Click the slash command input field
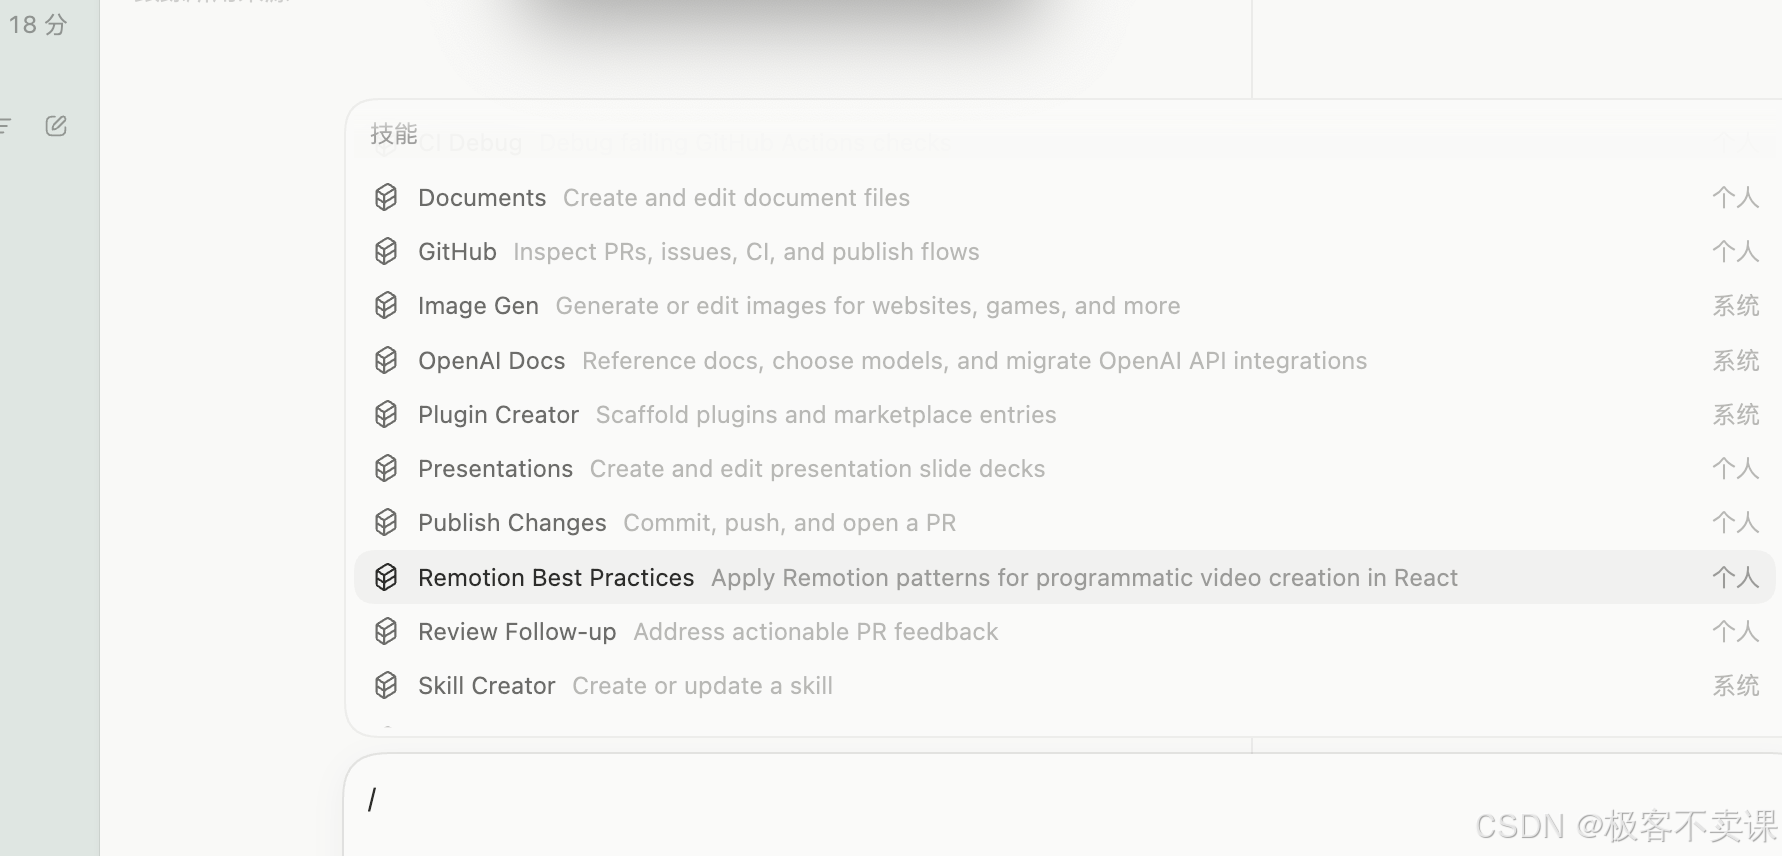The width and height of the screenshot is (1782, 856). pyautogui.click(x=1062, y=804)
